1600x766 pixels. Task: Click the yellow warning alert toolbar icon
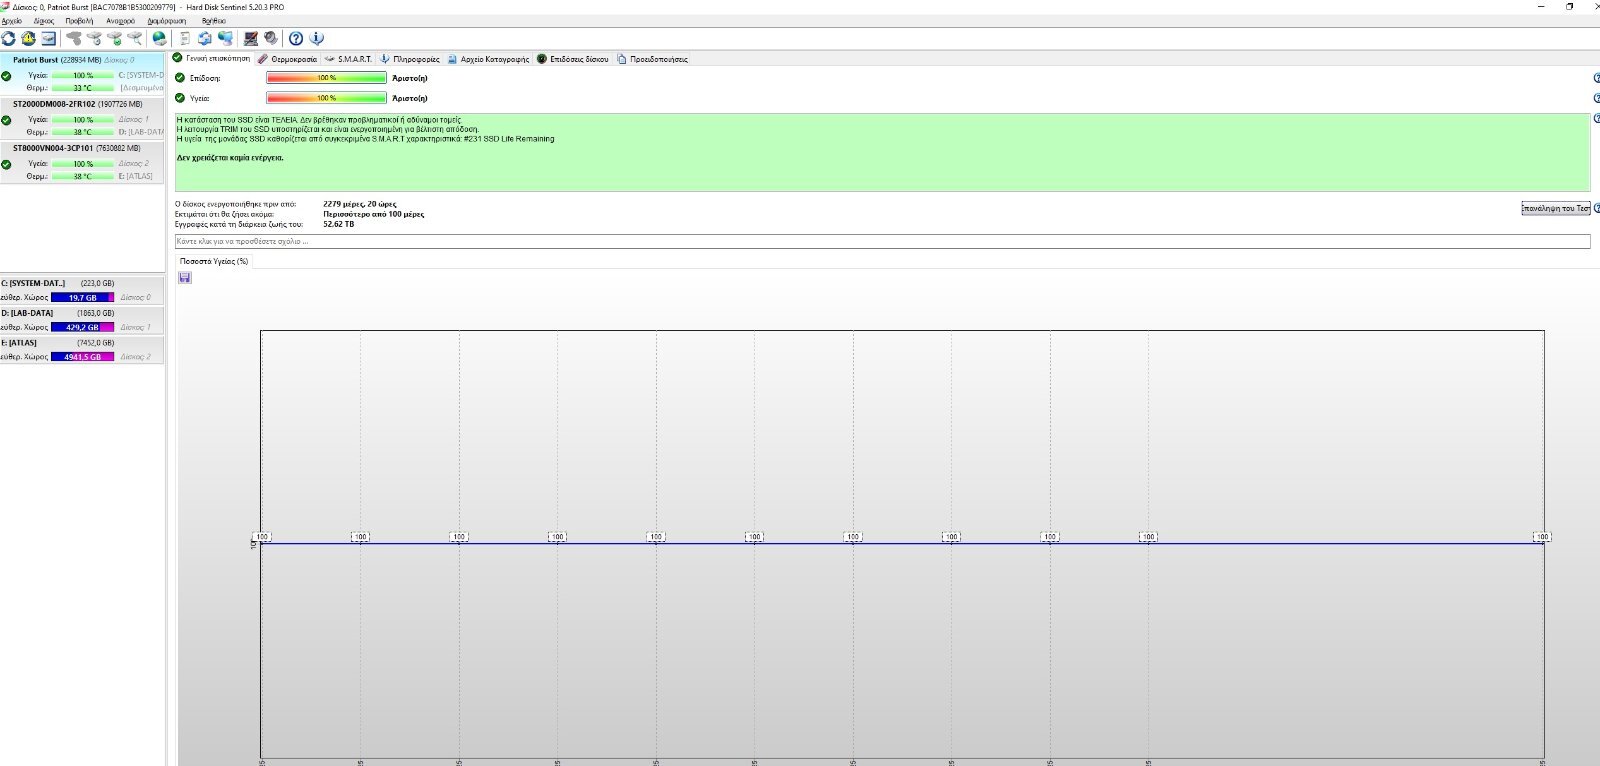point(28,38)
